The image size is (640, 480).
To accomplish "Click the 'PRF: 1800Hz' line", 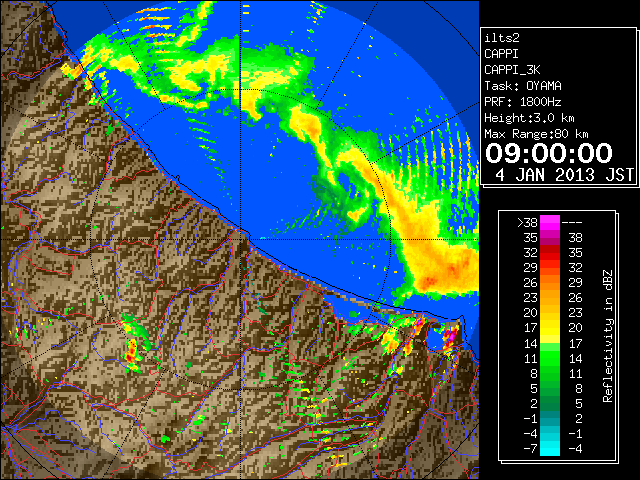I will (523, 102).
